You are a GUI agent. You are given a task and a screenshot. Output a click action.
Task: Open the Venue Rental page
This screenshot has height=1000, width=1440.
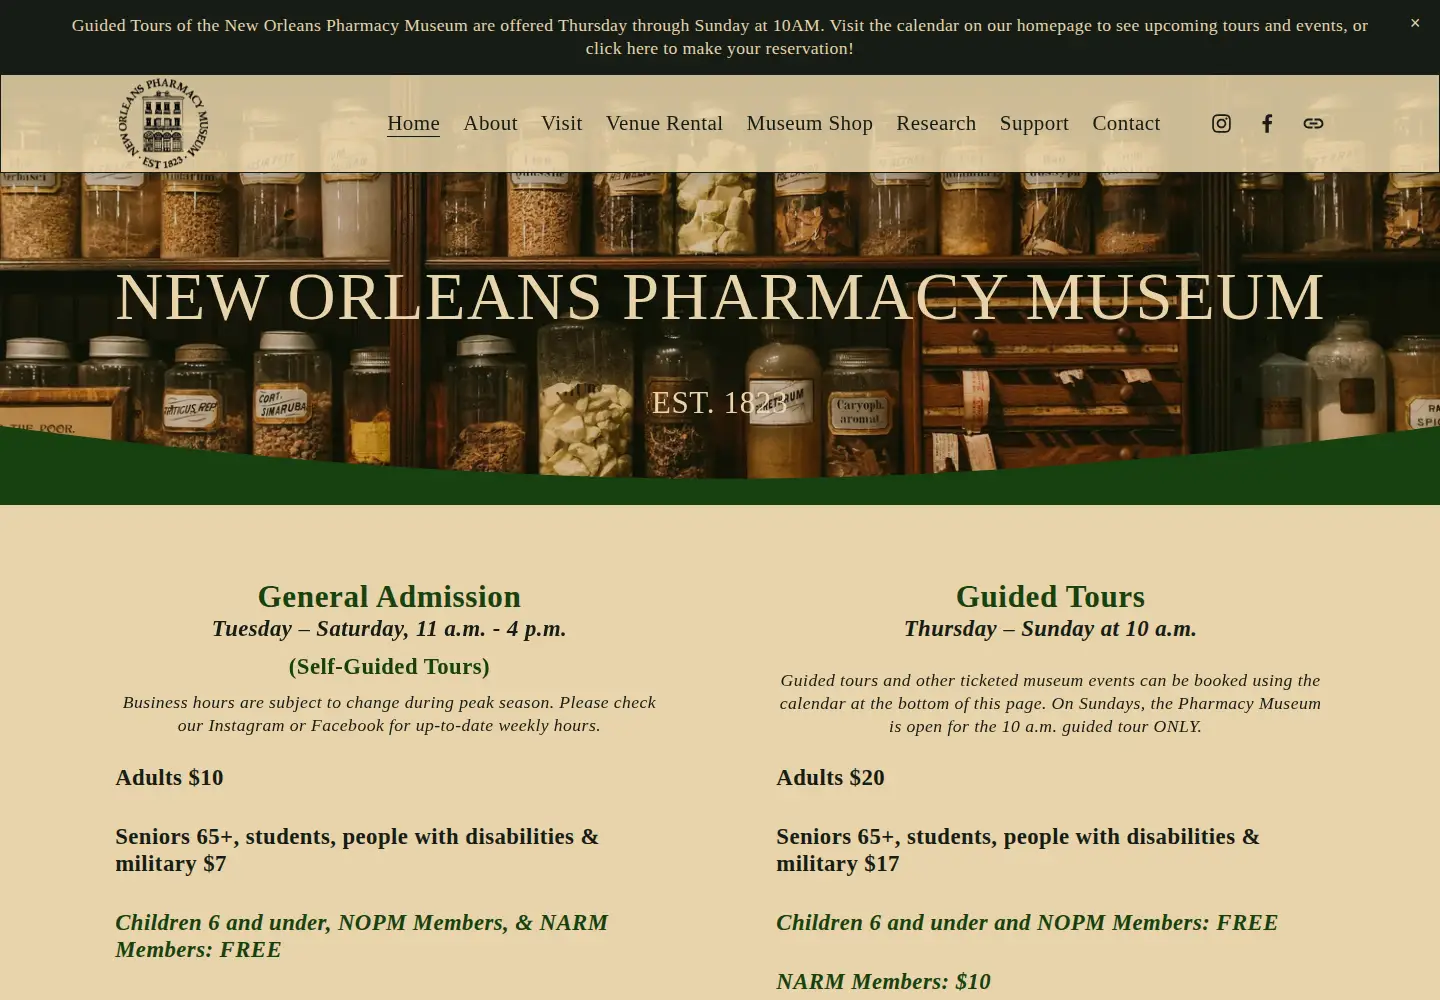(x=664, y=123)
